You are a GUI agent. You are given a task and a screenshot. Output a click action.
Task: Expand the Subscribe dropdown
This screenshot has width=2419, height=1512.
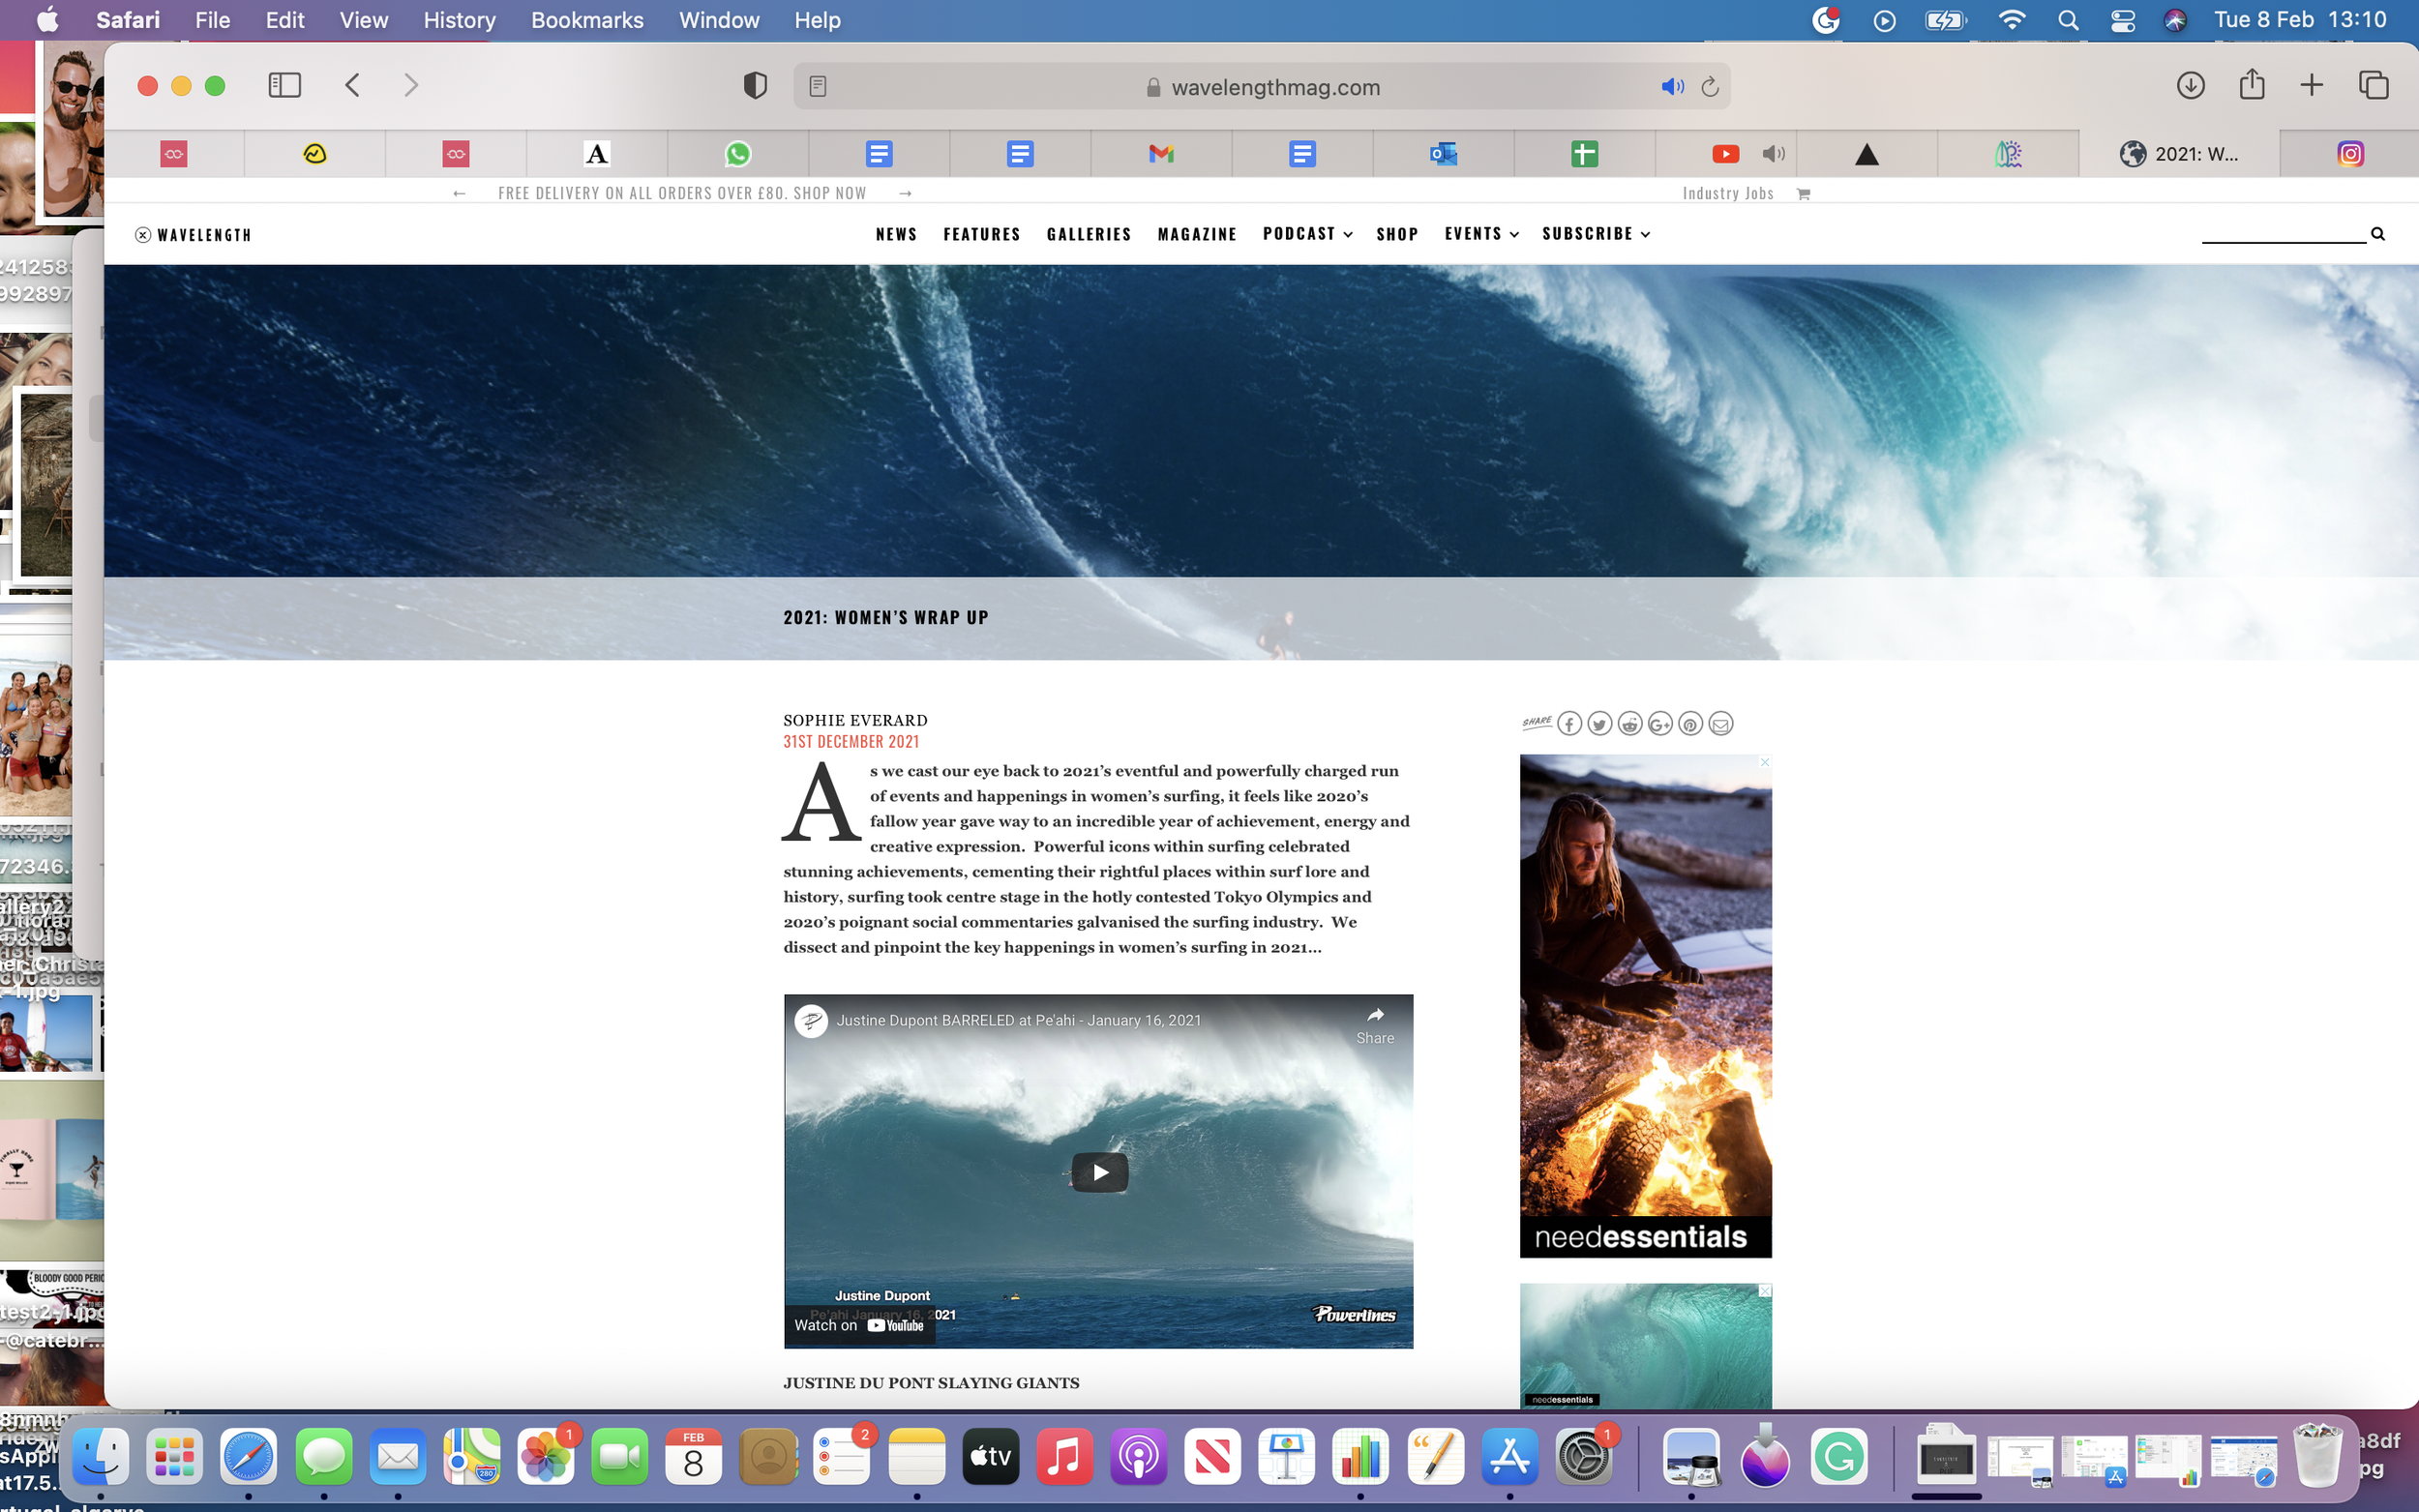click(1595, 234)
